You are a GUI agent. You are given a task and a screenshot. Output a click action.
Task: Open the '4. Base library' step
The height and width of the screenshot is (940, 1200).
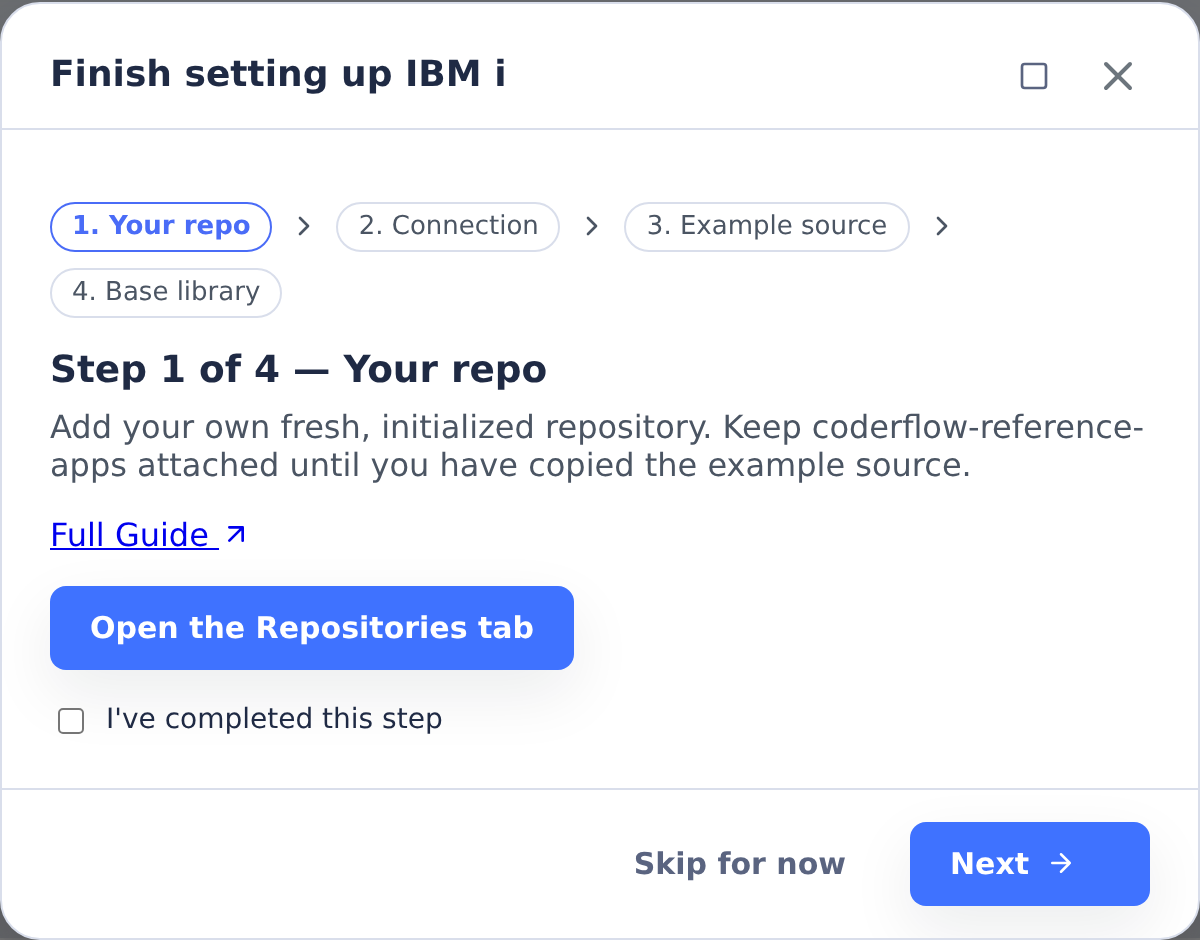tap(166, 292)
